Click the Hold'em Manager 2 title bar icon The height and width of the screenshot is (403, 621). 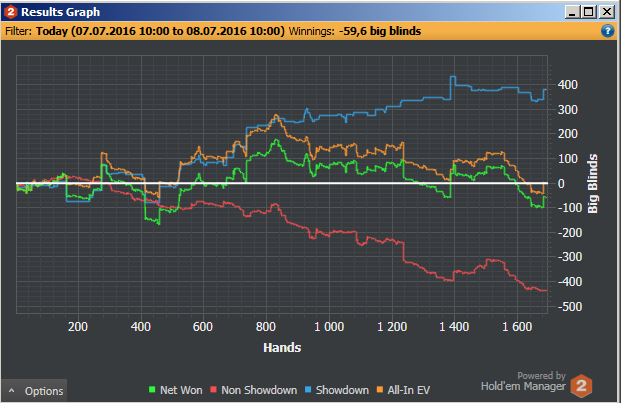click(x=11, y=12)
